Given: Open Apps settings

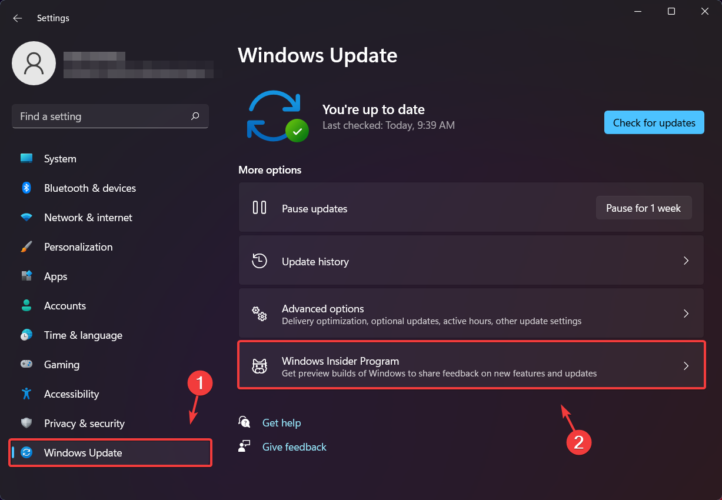Looking at the screenshot, I should [111, 276].
